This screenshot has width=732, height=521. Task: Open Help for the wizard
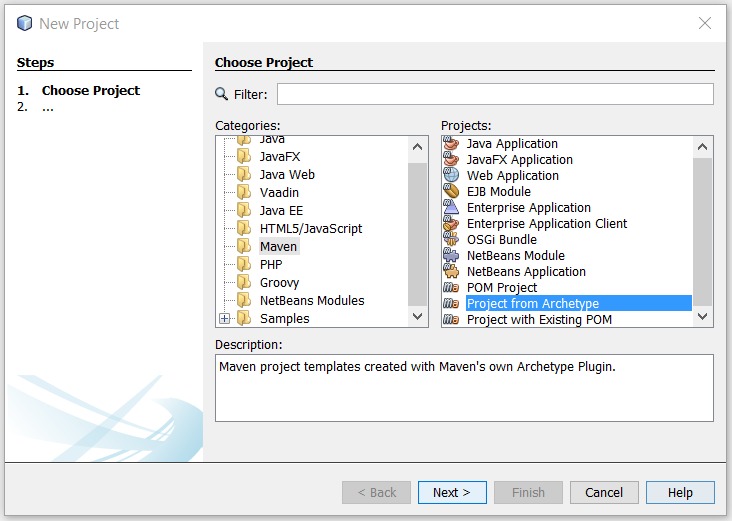680,493
